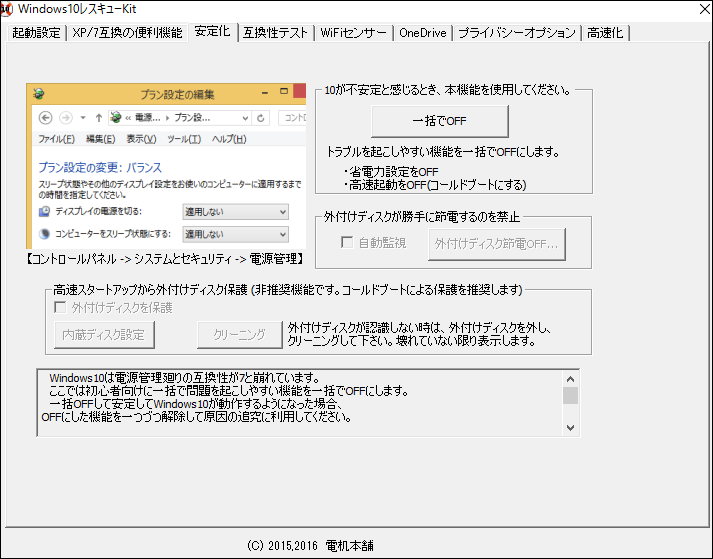
Task: Click the コントロールパネル path caption text
Action: [164, 259]
